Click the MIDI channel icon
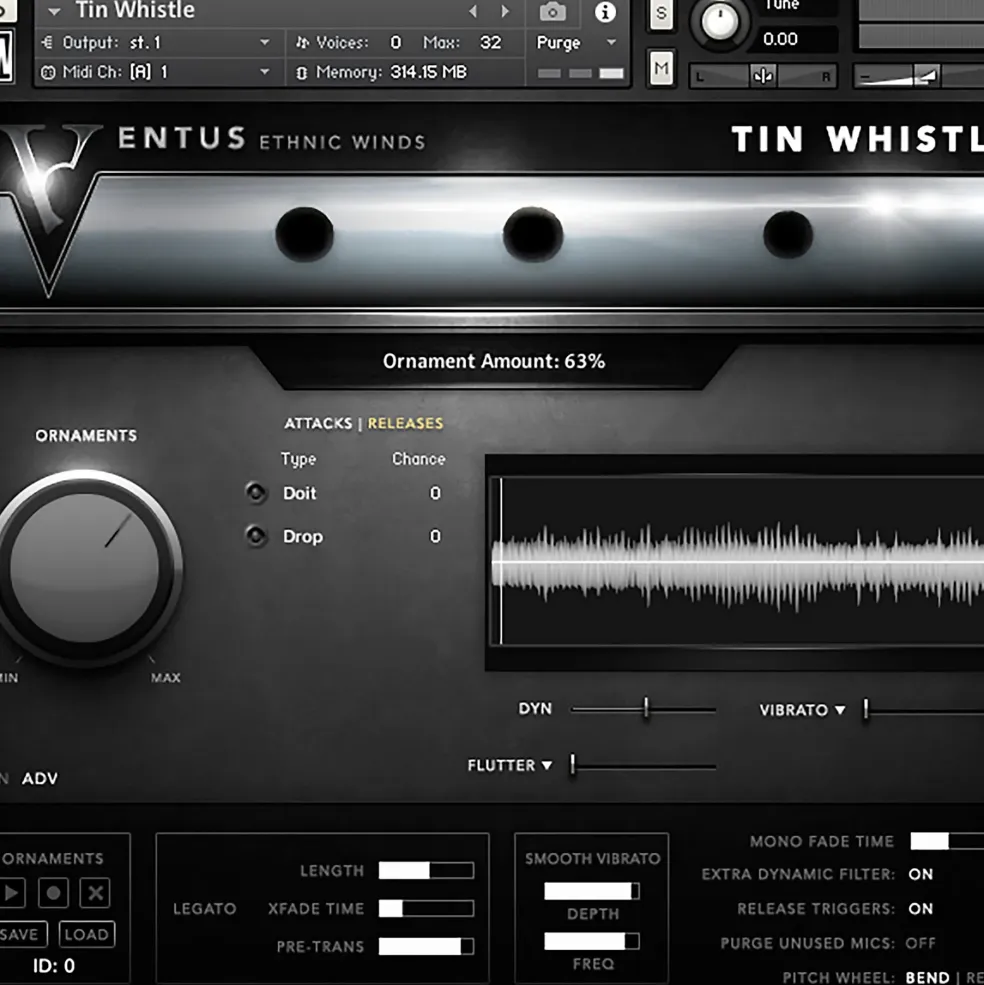The width and height of the screenshot is (984, 985). [x=48, y=72]
